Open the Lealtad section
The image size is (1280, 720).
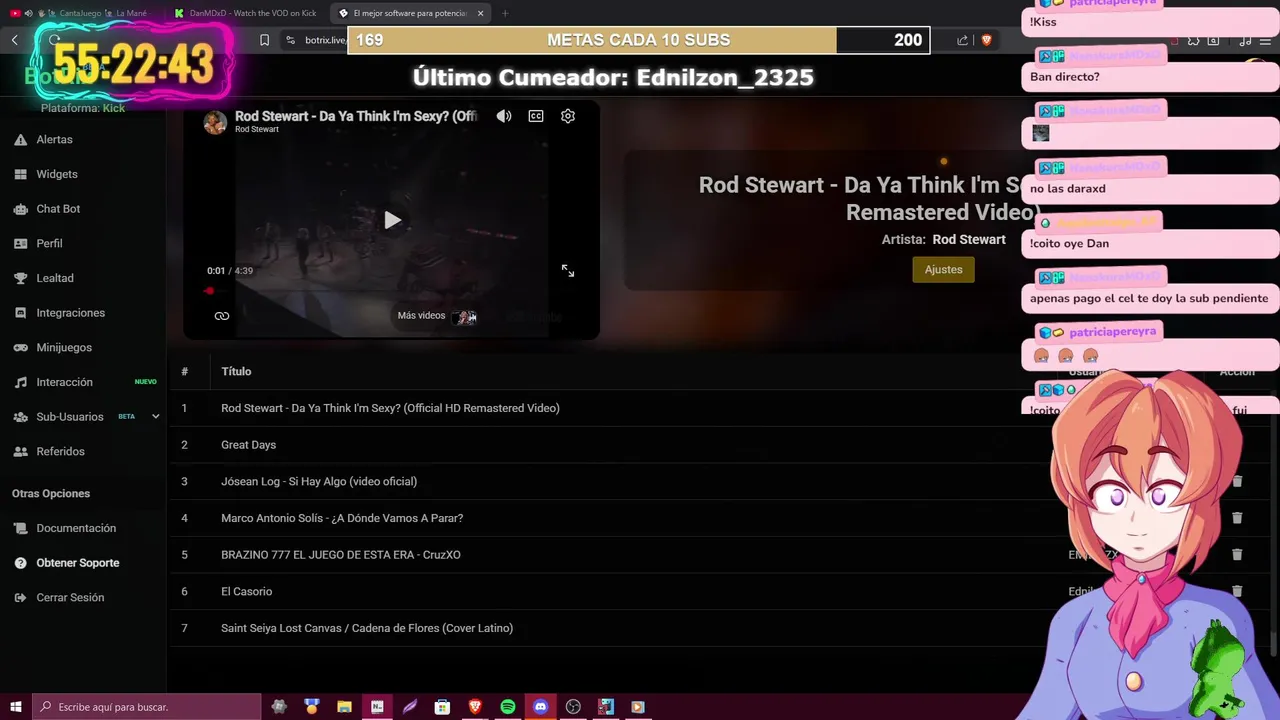[55, 278]
